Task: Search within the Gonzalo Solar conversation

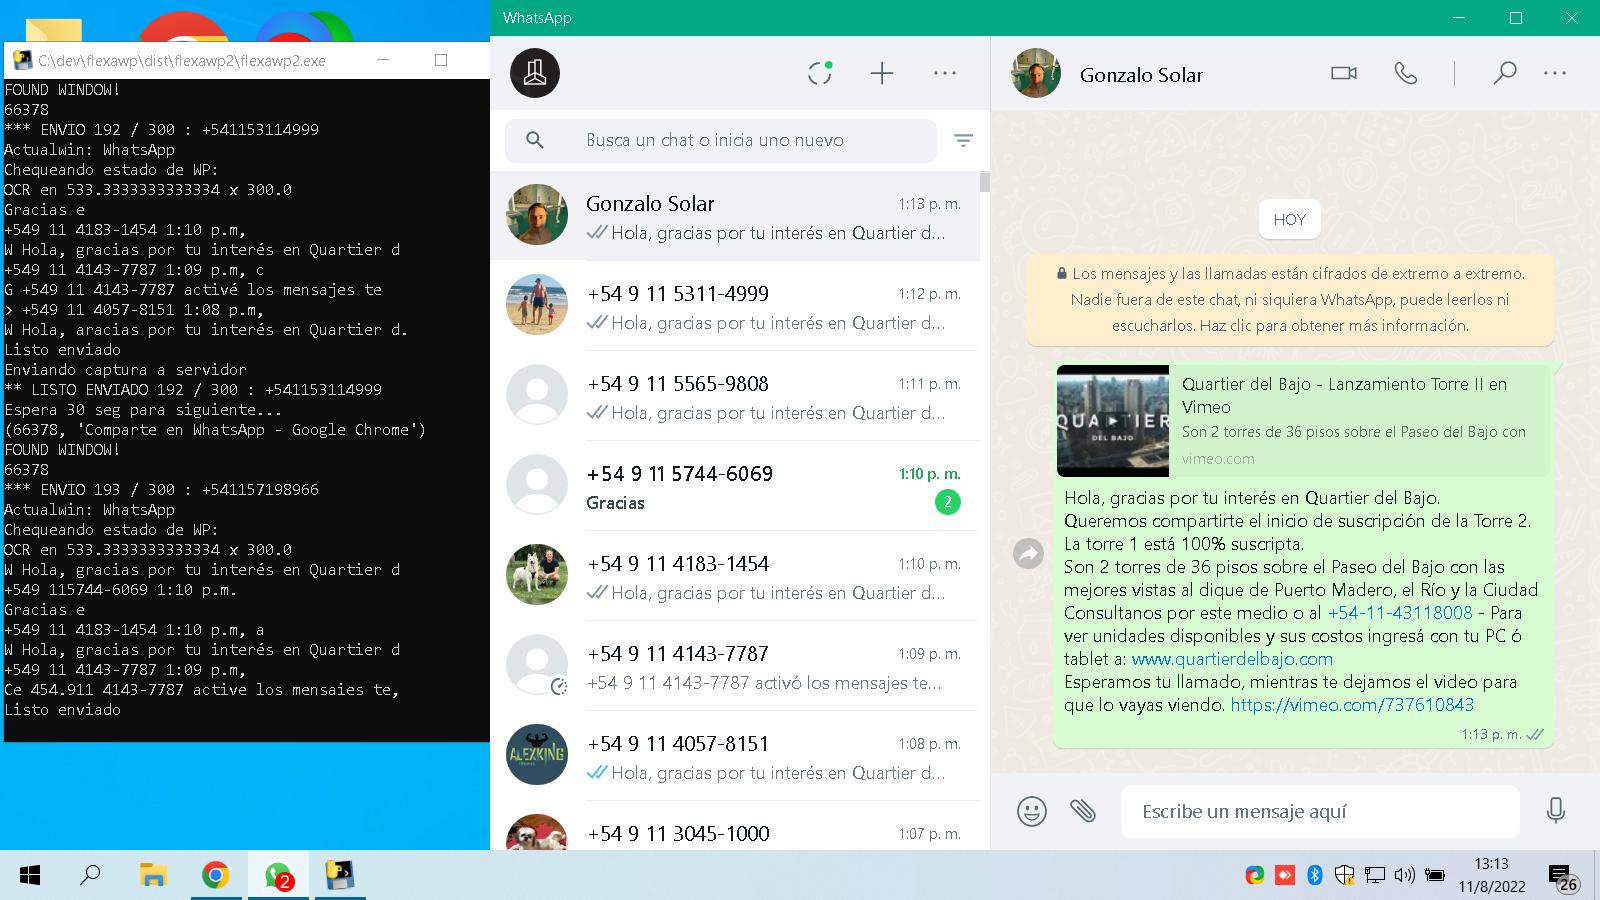Action: click(x=1504, y=73)
